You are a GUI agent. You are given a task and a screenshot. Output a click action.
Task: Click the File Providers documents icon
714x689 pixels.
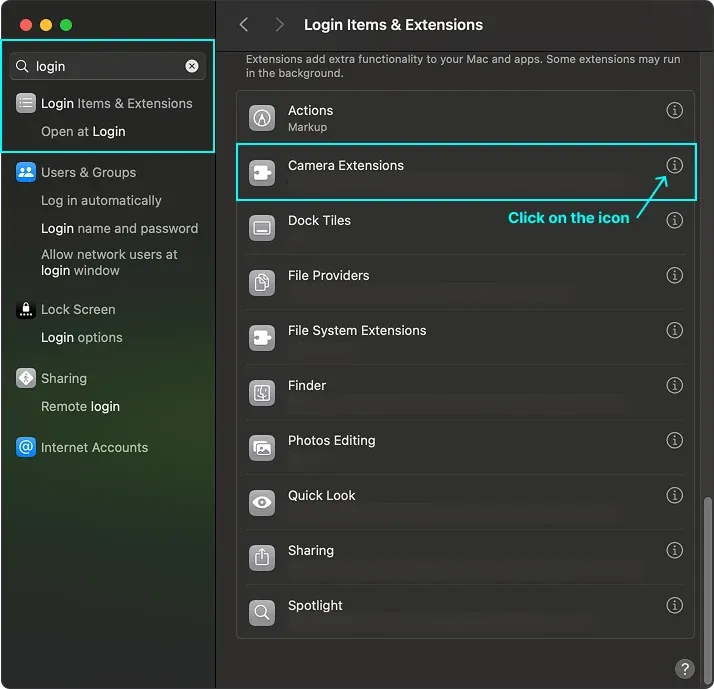(x=262, y=283)
